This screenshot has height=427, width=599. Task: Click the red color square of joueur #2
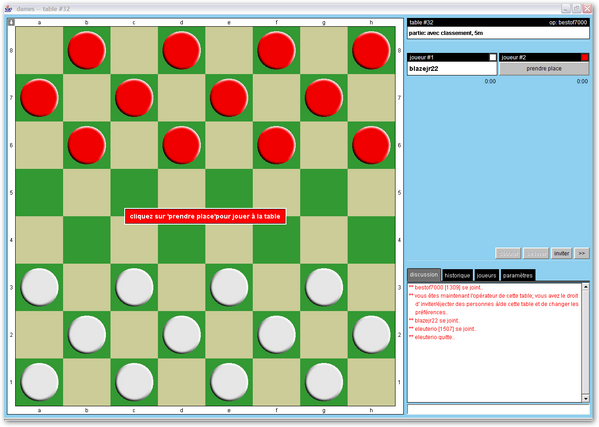585,57
